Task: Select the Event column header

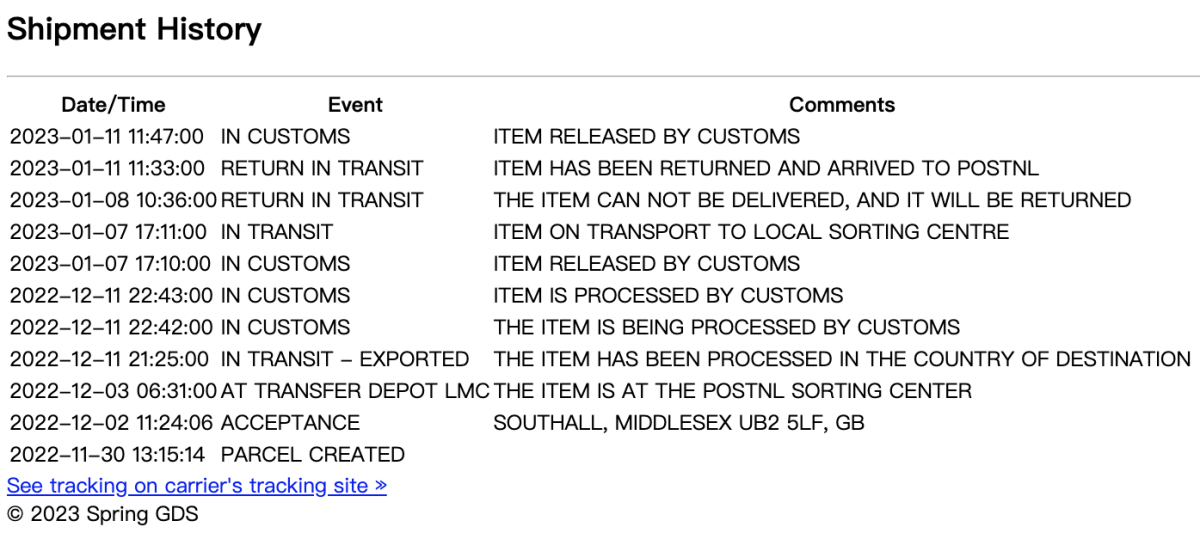Action: click(355, 105)
